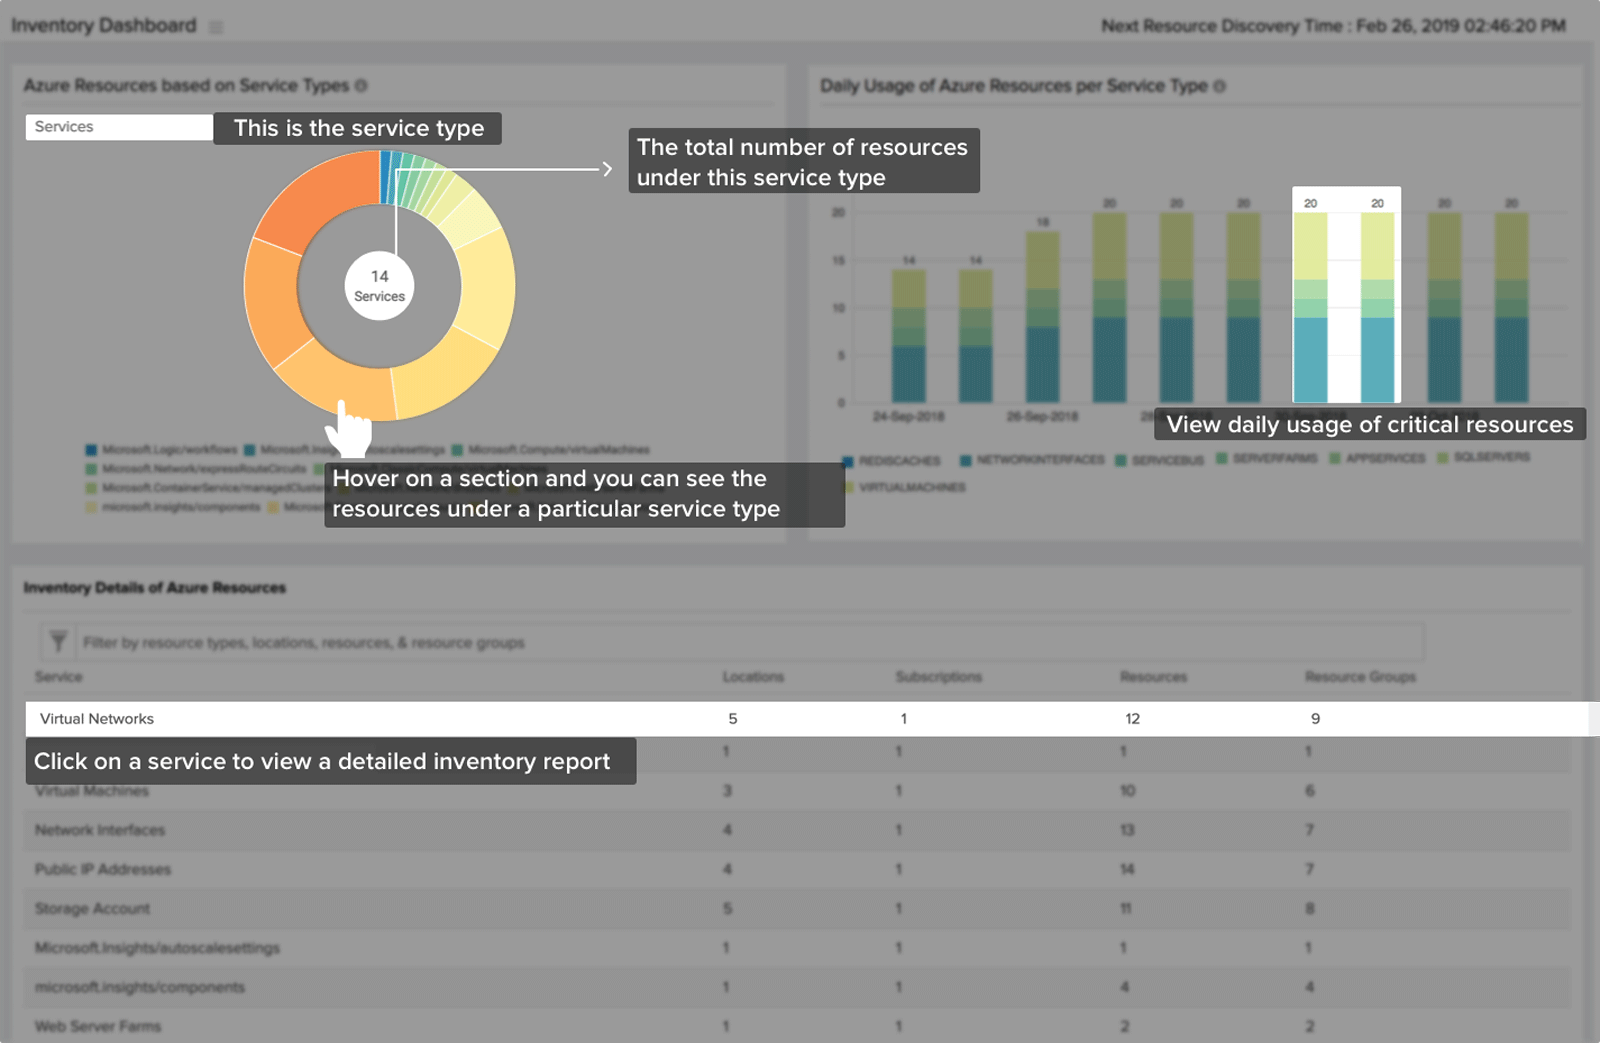Sort table by the Resources column header
This screenshot has height=1043, width=1600.
[x=1153, y=677]
